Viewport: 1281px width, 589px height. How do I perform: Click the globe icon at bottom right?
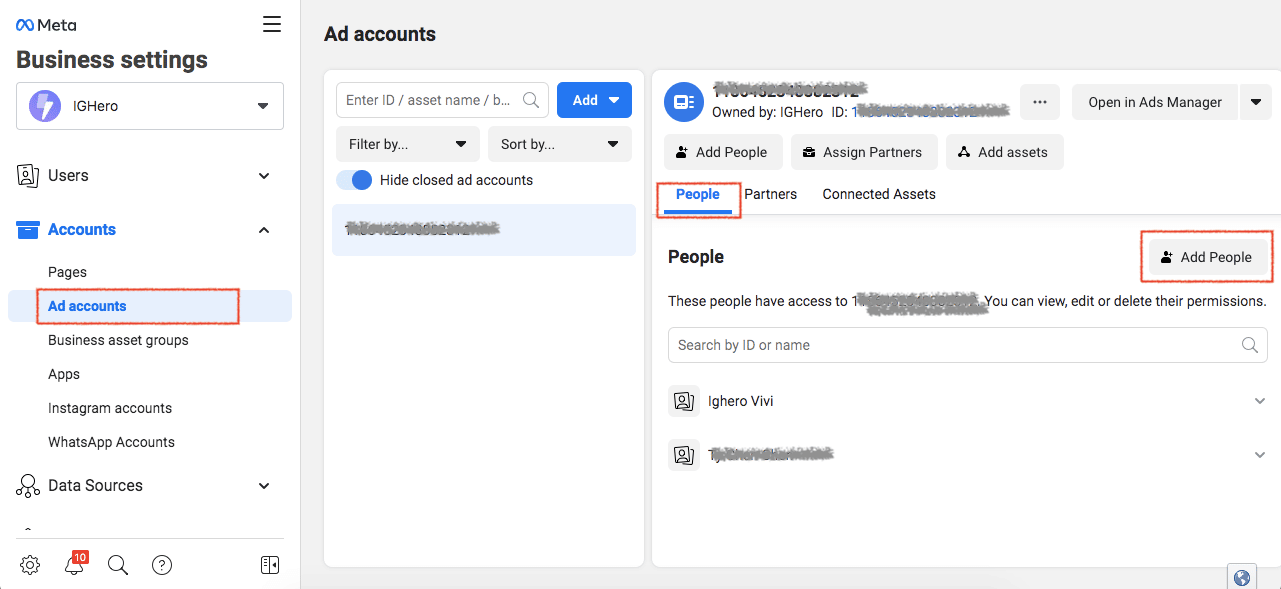click(1242, 577)
